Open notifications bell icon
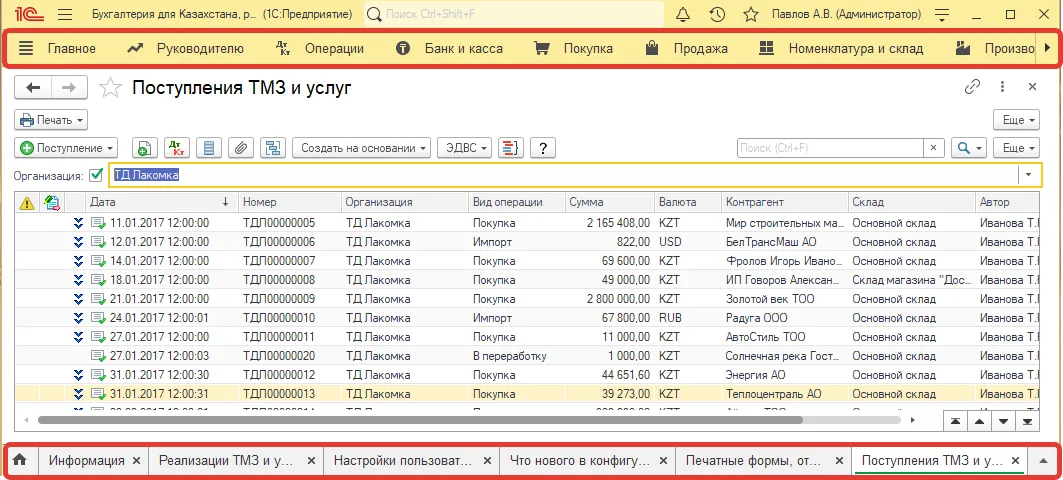The width and height of the screenshot is (1063, 480). [x=683, y=14]
